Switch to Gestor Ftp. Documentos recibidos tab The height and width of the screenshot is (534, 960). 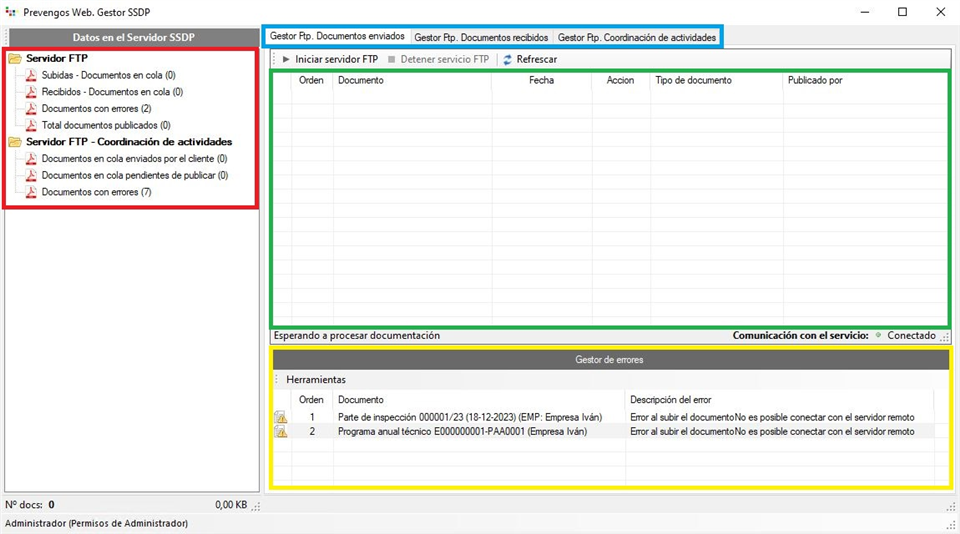[481, 37]
